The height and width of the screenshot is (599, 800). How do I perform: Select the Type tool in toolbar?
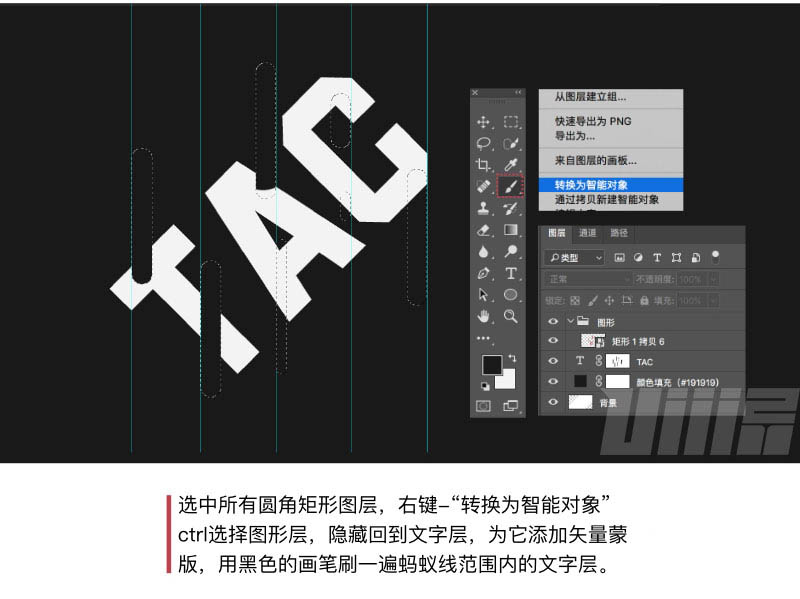pyautogui.click(x=511, y=273)
